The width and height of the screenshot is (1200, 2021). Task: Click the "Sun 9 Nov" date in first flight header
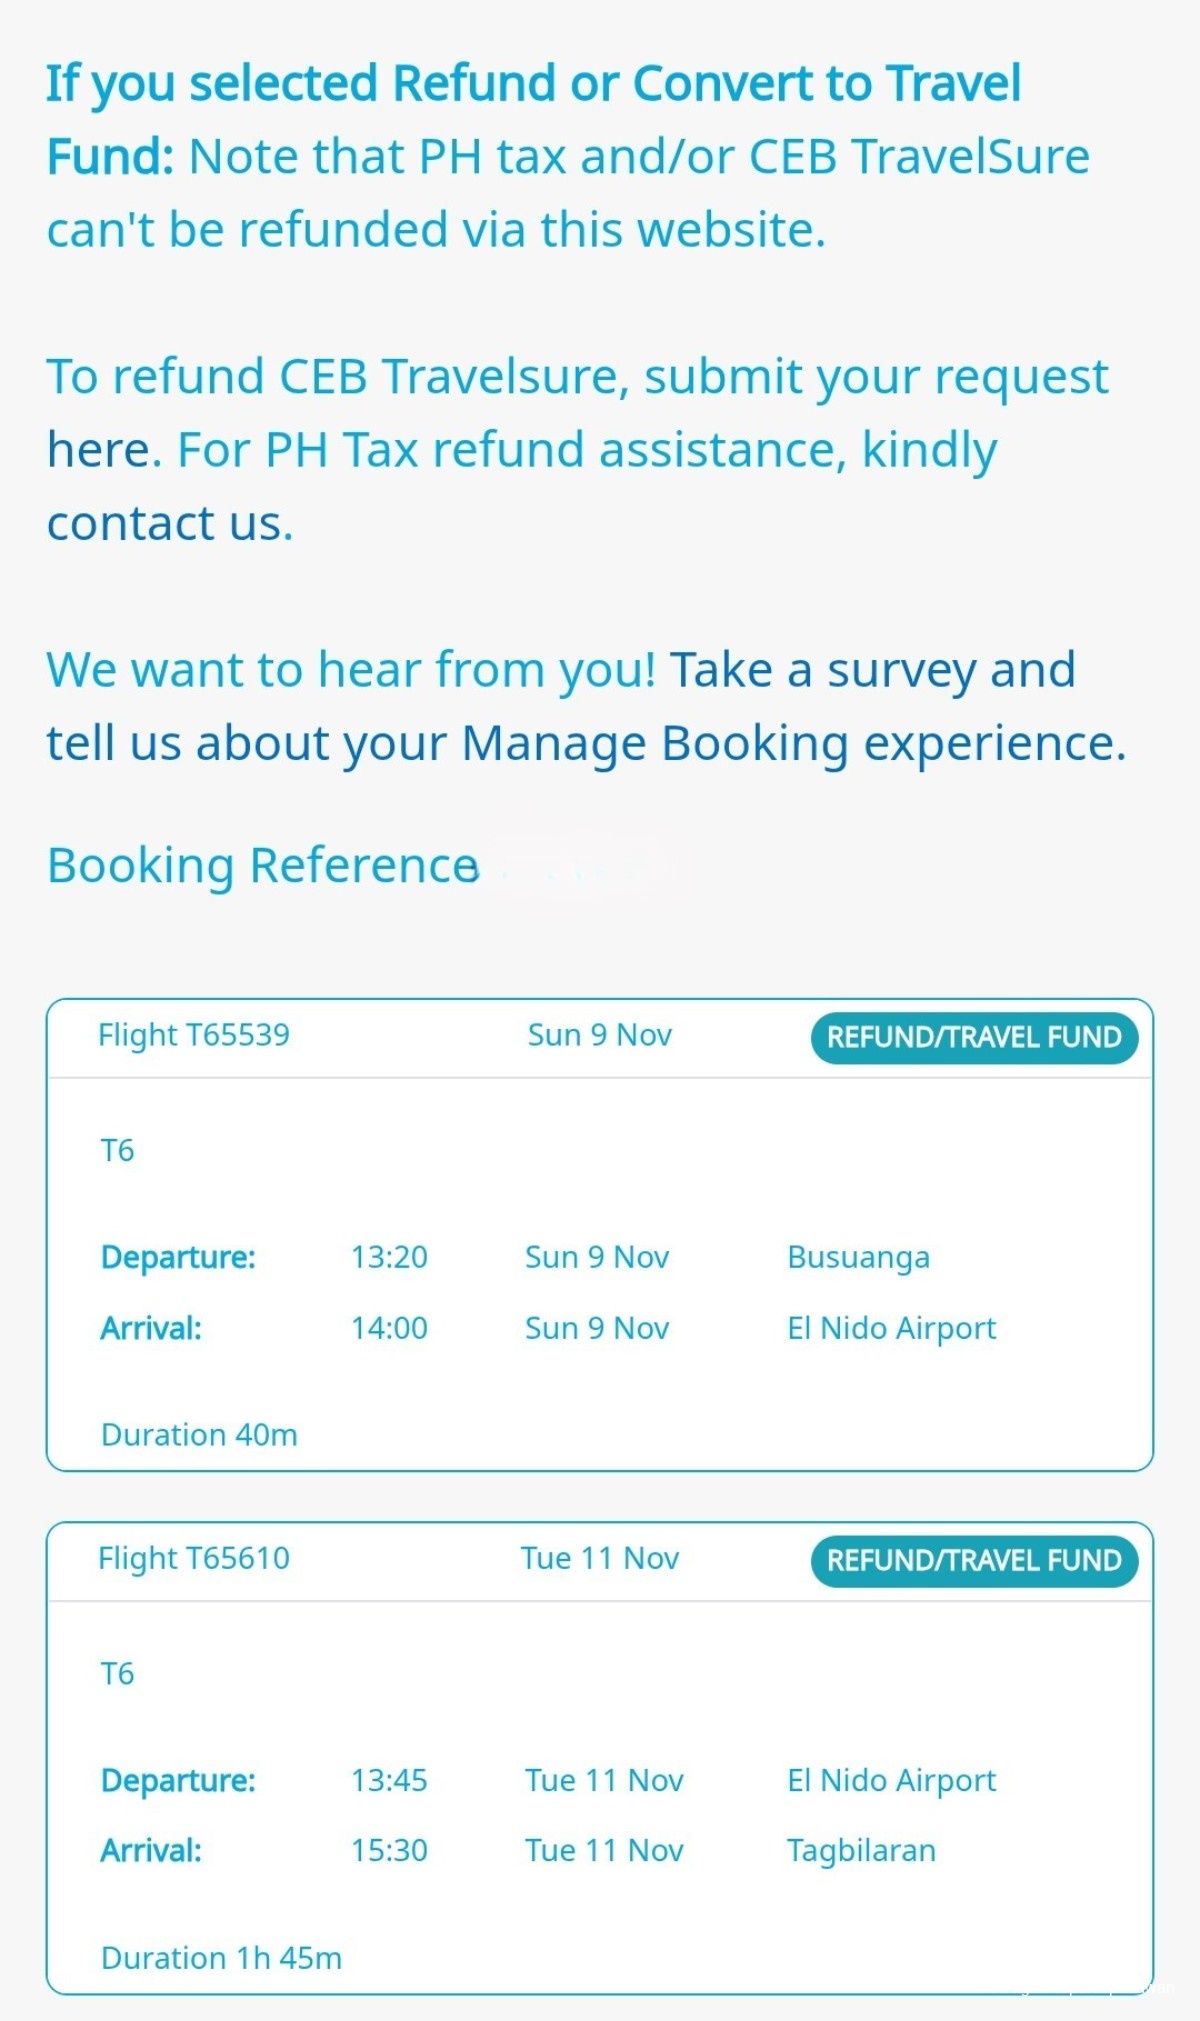point(599,1035)
